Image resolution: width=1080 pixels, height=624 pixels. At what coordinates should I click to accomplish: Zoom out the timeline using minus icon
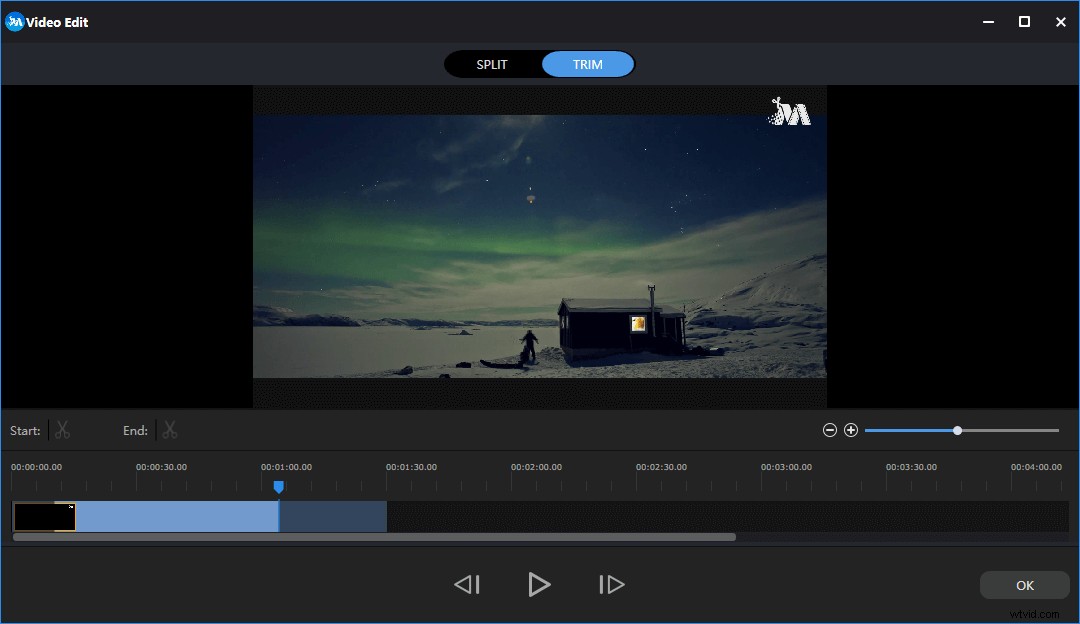pos(829,429)
